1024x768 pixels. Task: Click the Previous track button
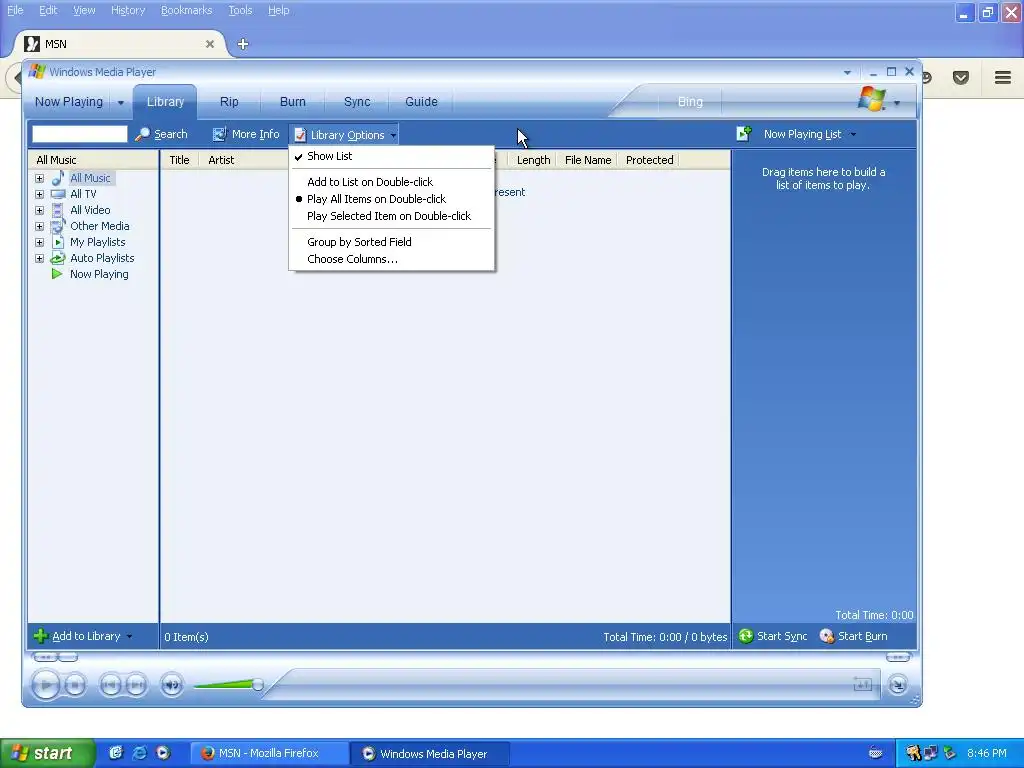tap(110, 685)
